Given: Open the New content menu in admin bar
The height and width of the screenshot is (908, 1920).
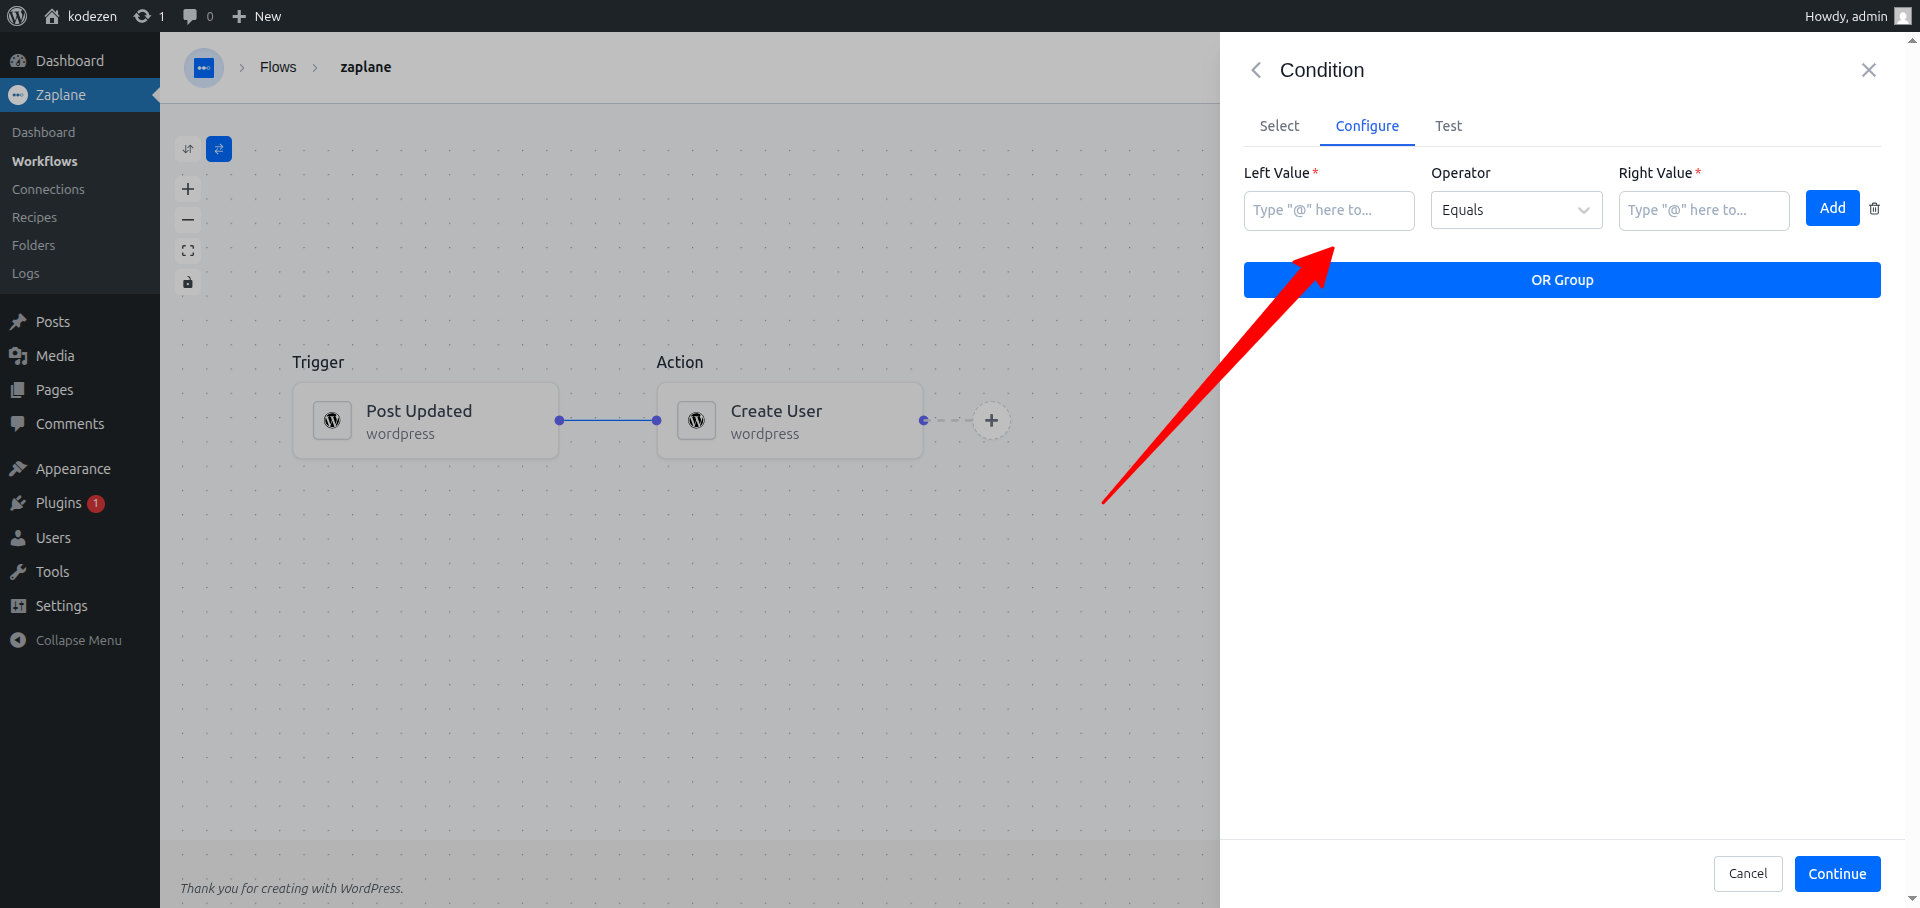Looking at the screenshot, I should [257, 16].
